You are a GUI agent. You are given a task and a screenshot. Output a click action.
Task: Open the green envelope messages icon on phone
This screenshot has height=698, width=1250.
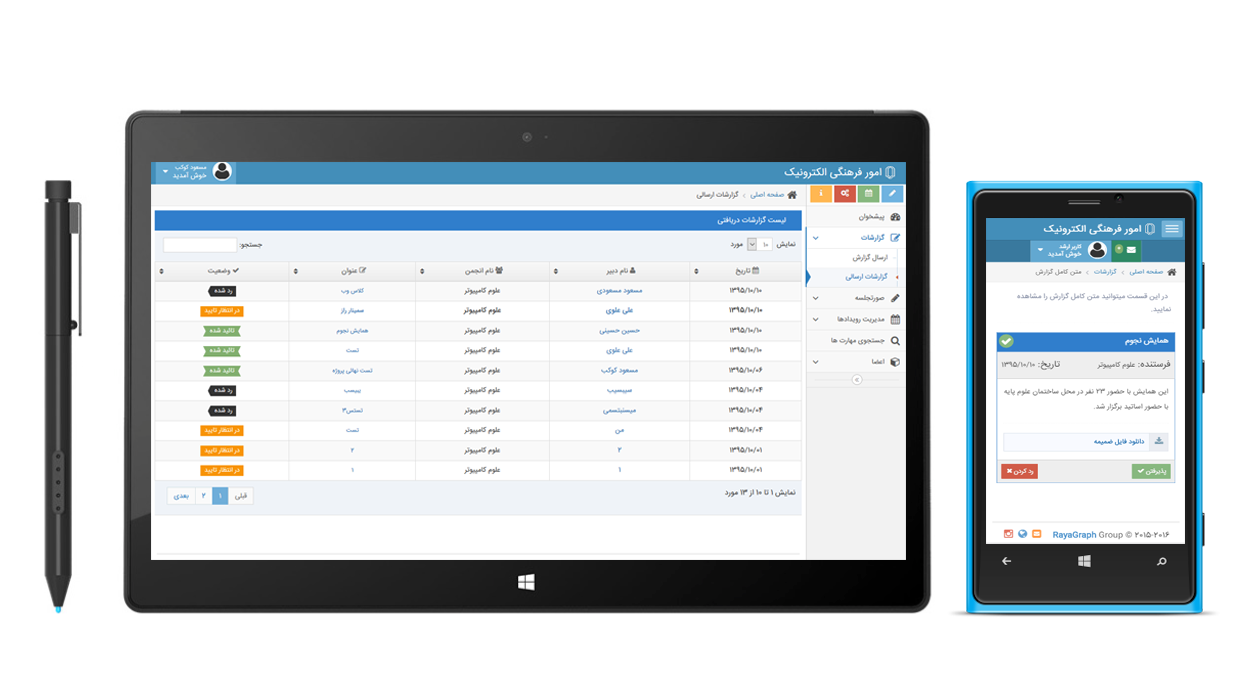(x=1131, y=250)
